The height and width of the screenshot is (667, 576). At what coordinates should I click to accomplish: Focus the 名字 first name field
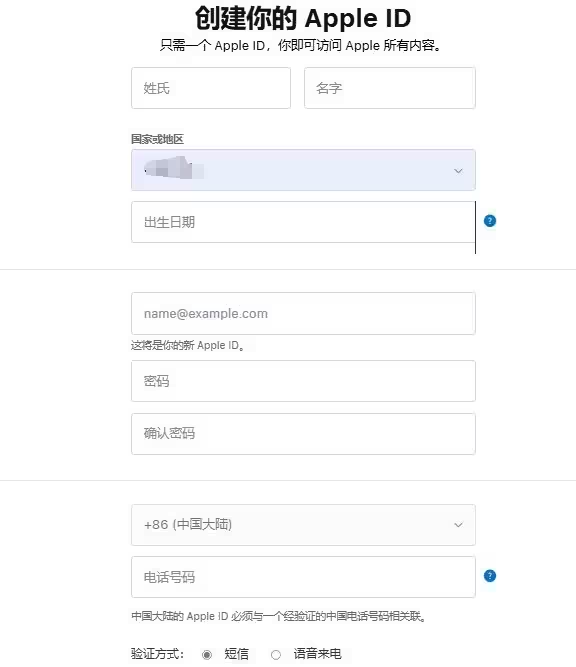390,88
